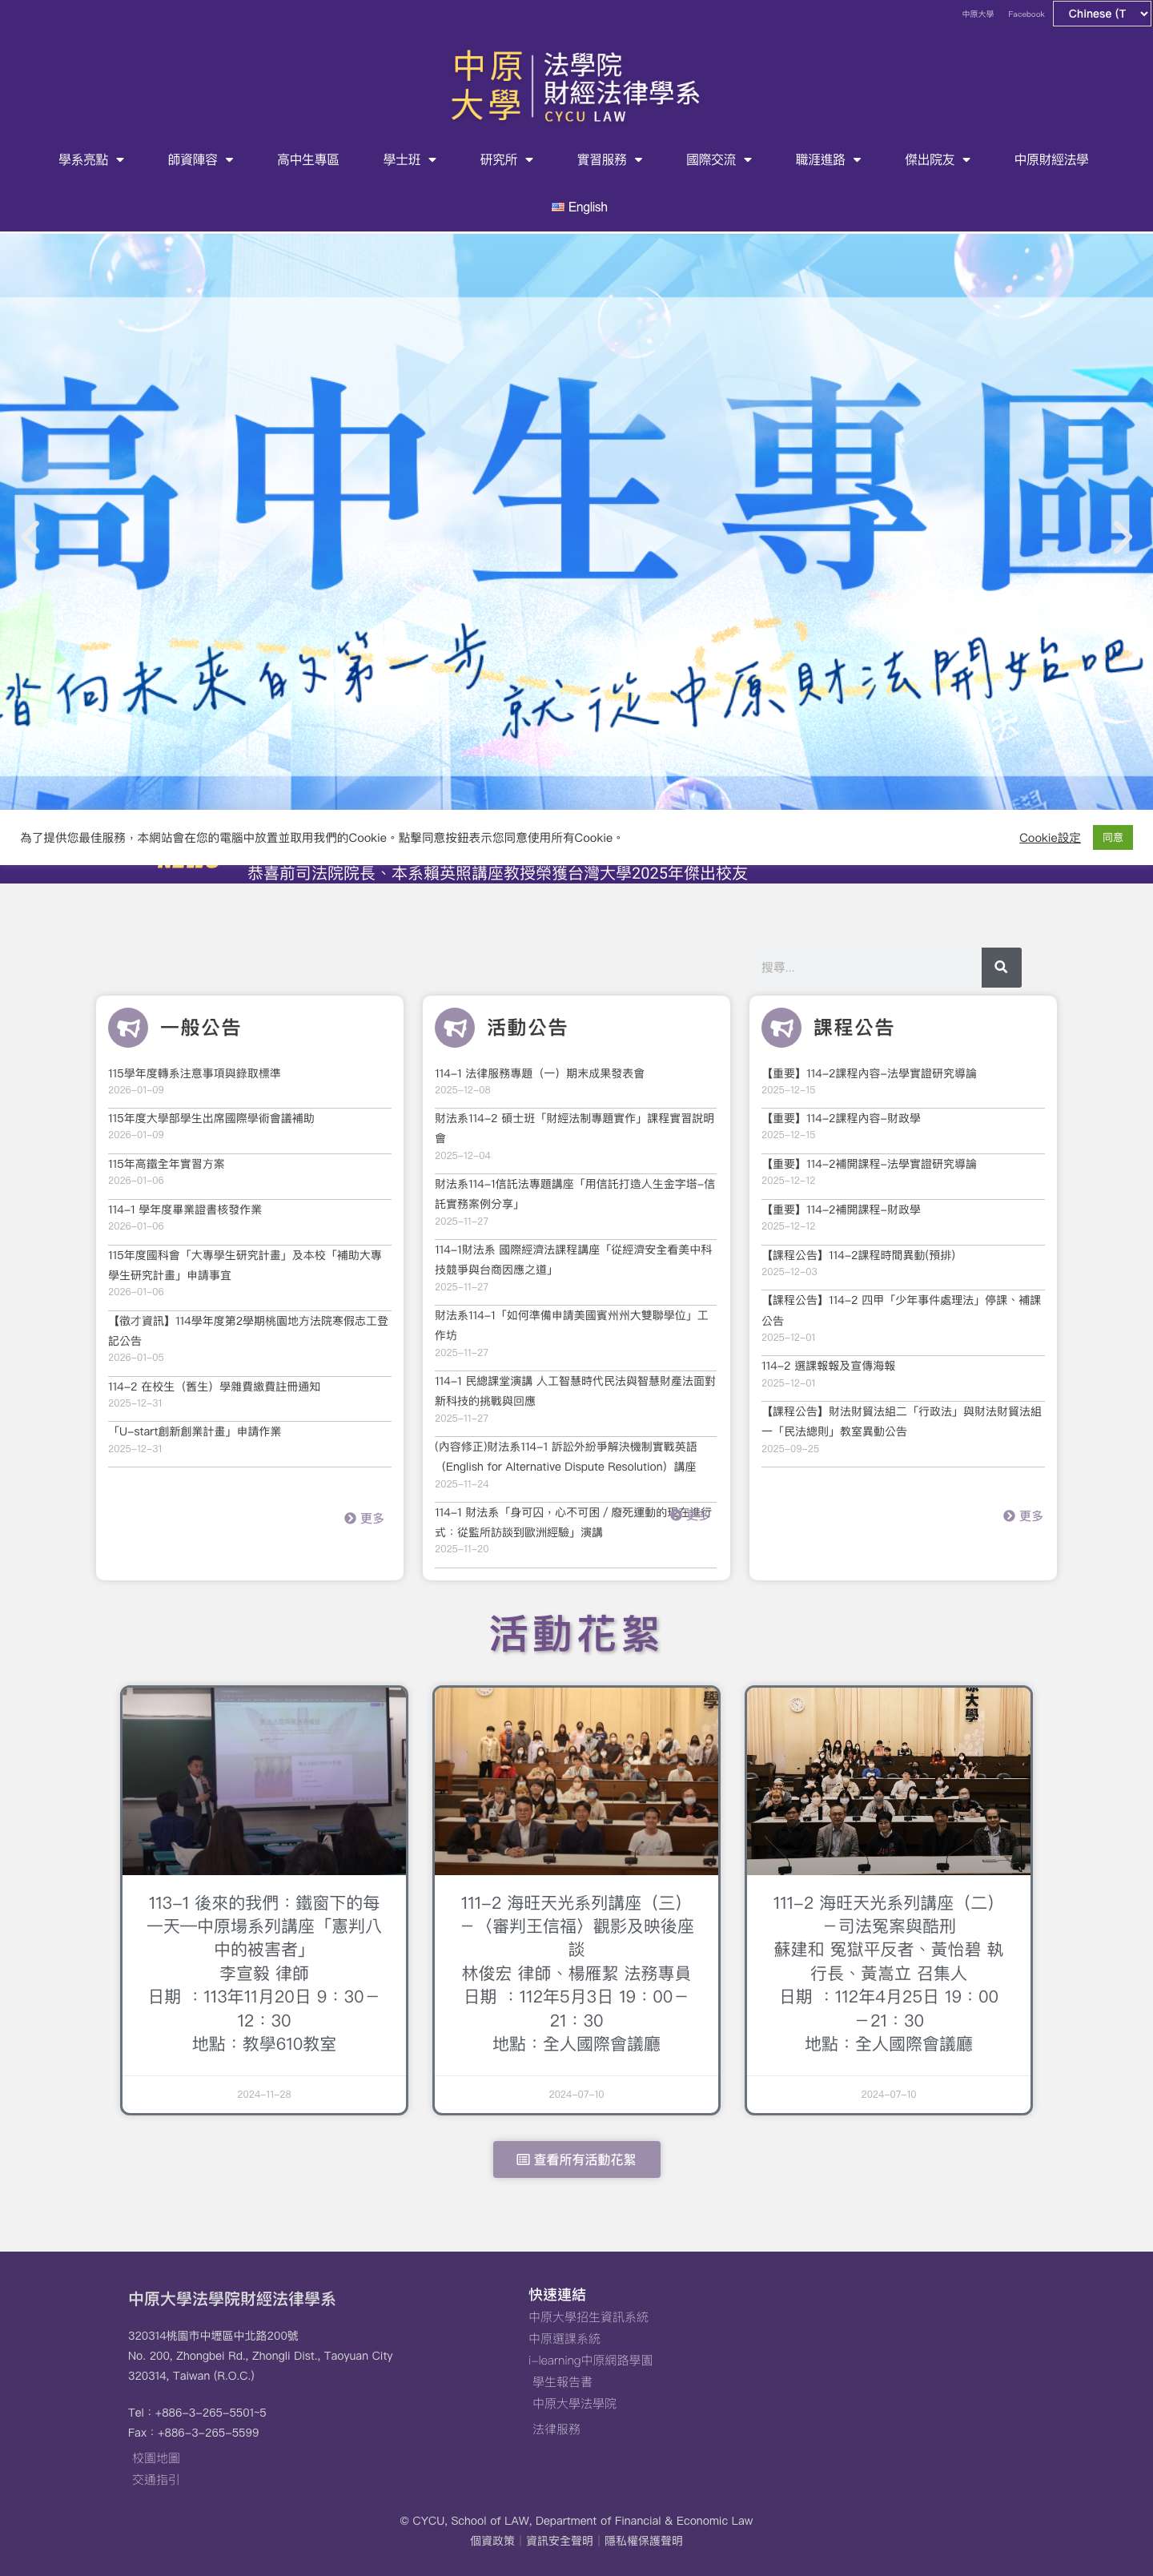Open the Facebook top link
1153x2576 pixels.
pos(1026,14)
